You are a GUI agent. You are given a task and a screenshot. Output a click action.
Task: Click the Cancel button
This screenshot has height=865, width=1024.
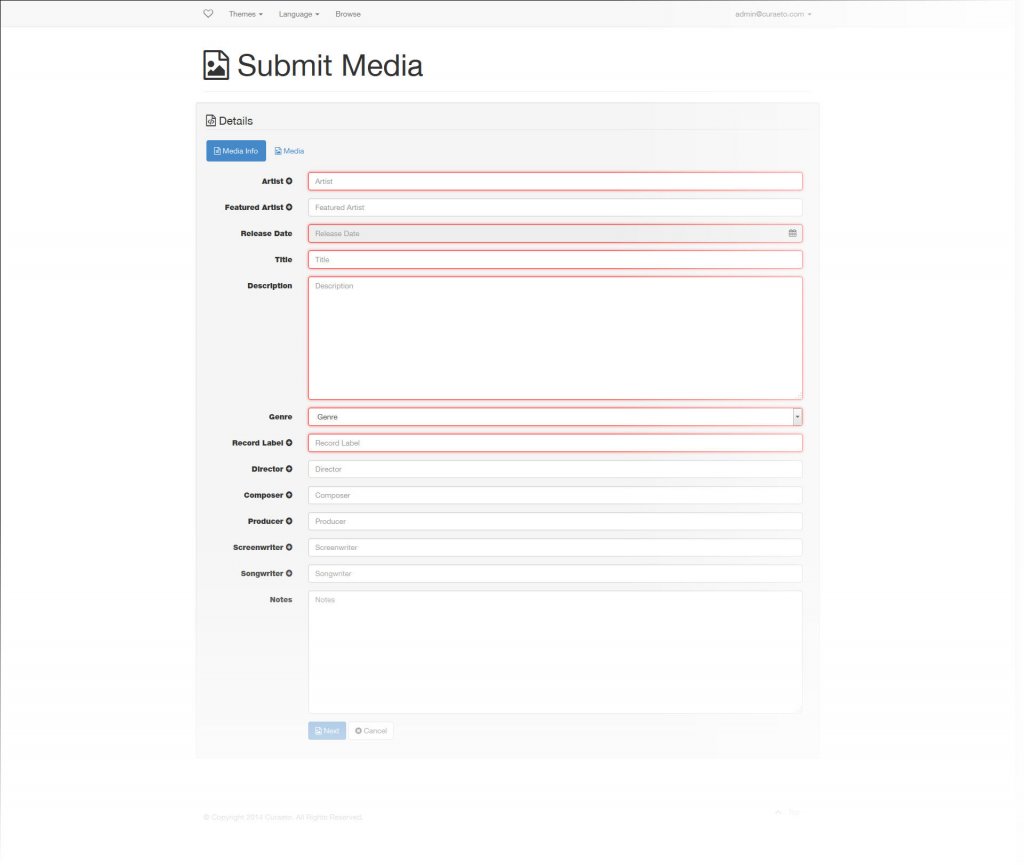tap(371, 731)
